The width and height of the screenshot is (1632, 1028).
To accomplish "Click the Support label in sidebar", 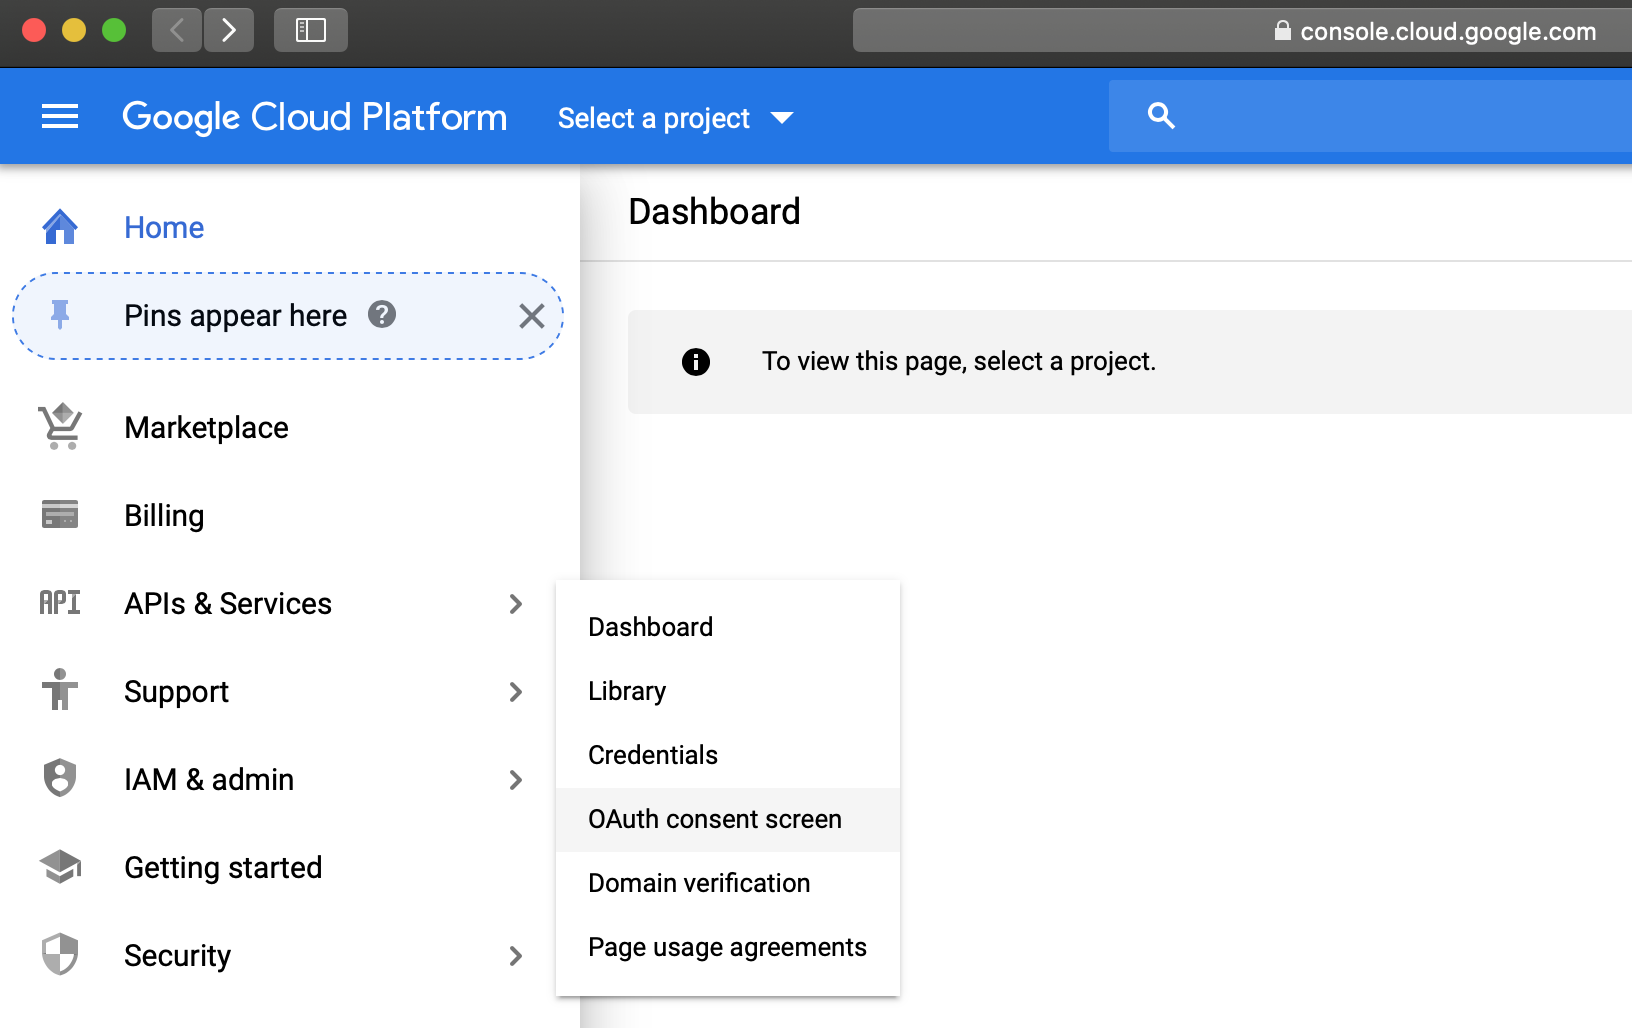I will 177,692.
